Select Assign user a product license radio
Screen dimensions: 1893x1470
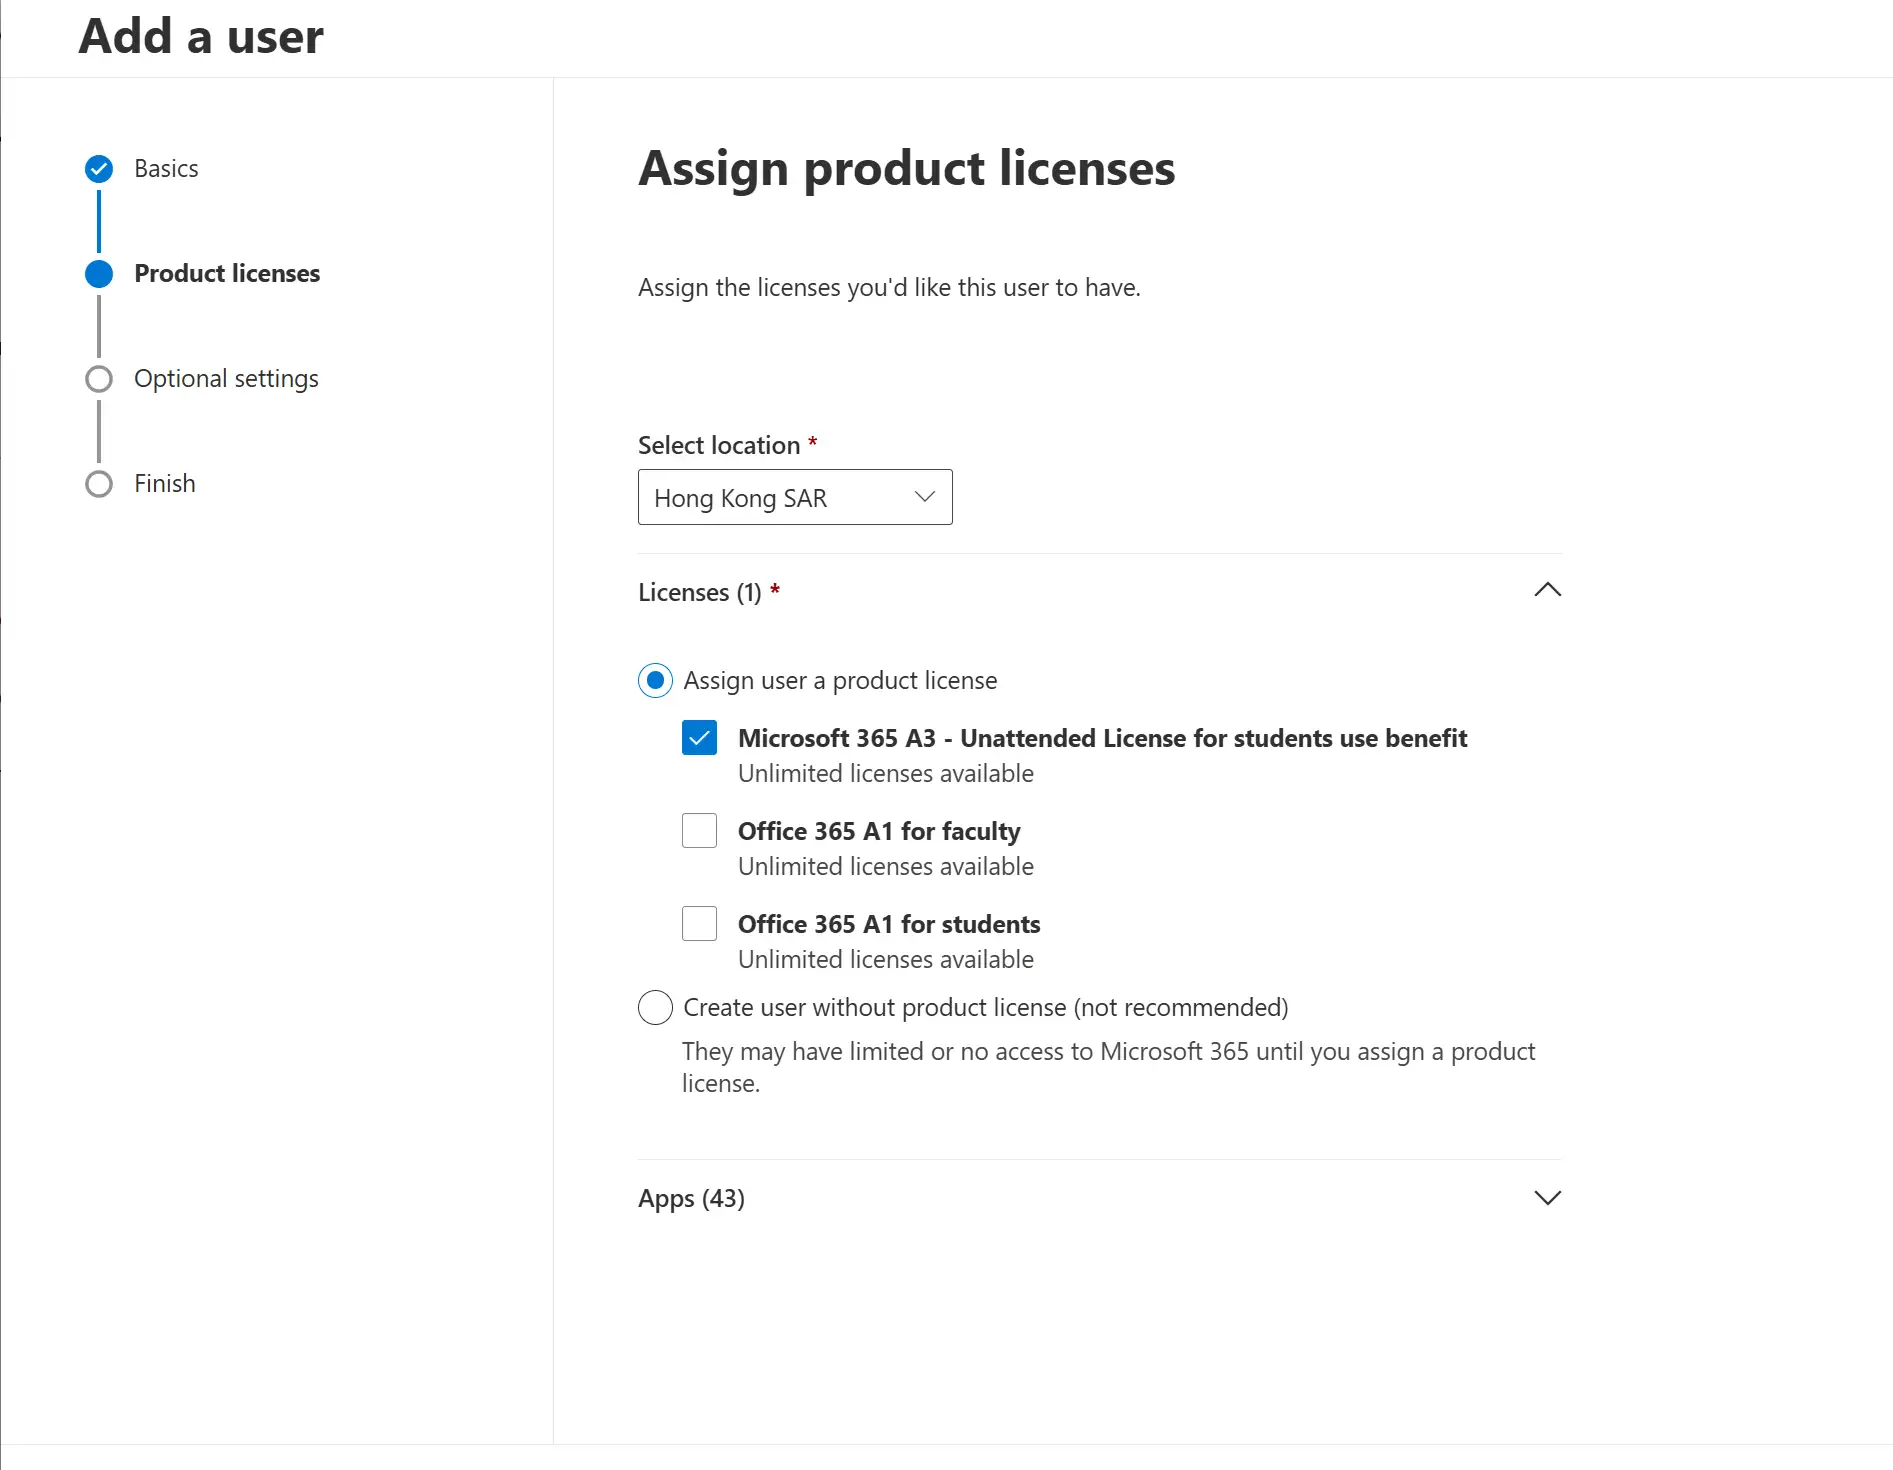coord(655,681)
